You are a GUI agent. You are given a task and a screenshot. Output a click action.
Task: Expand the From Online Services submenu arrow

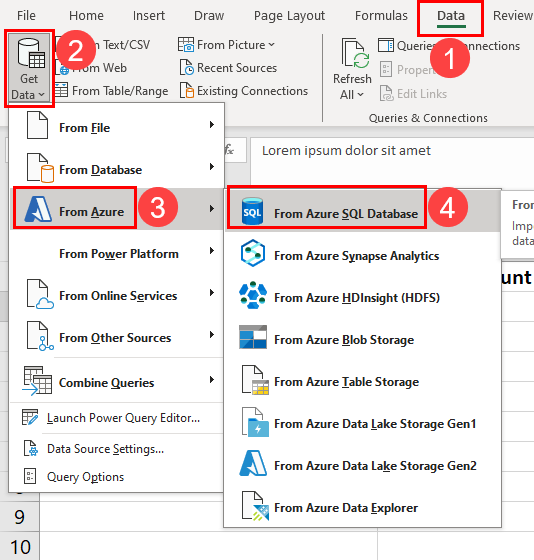click(x=212, y=292)
